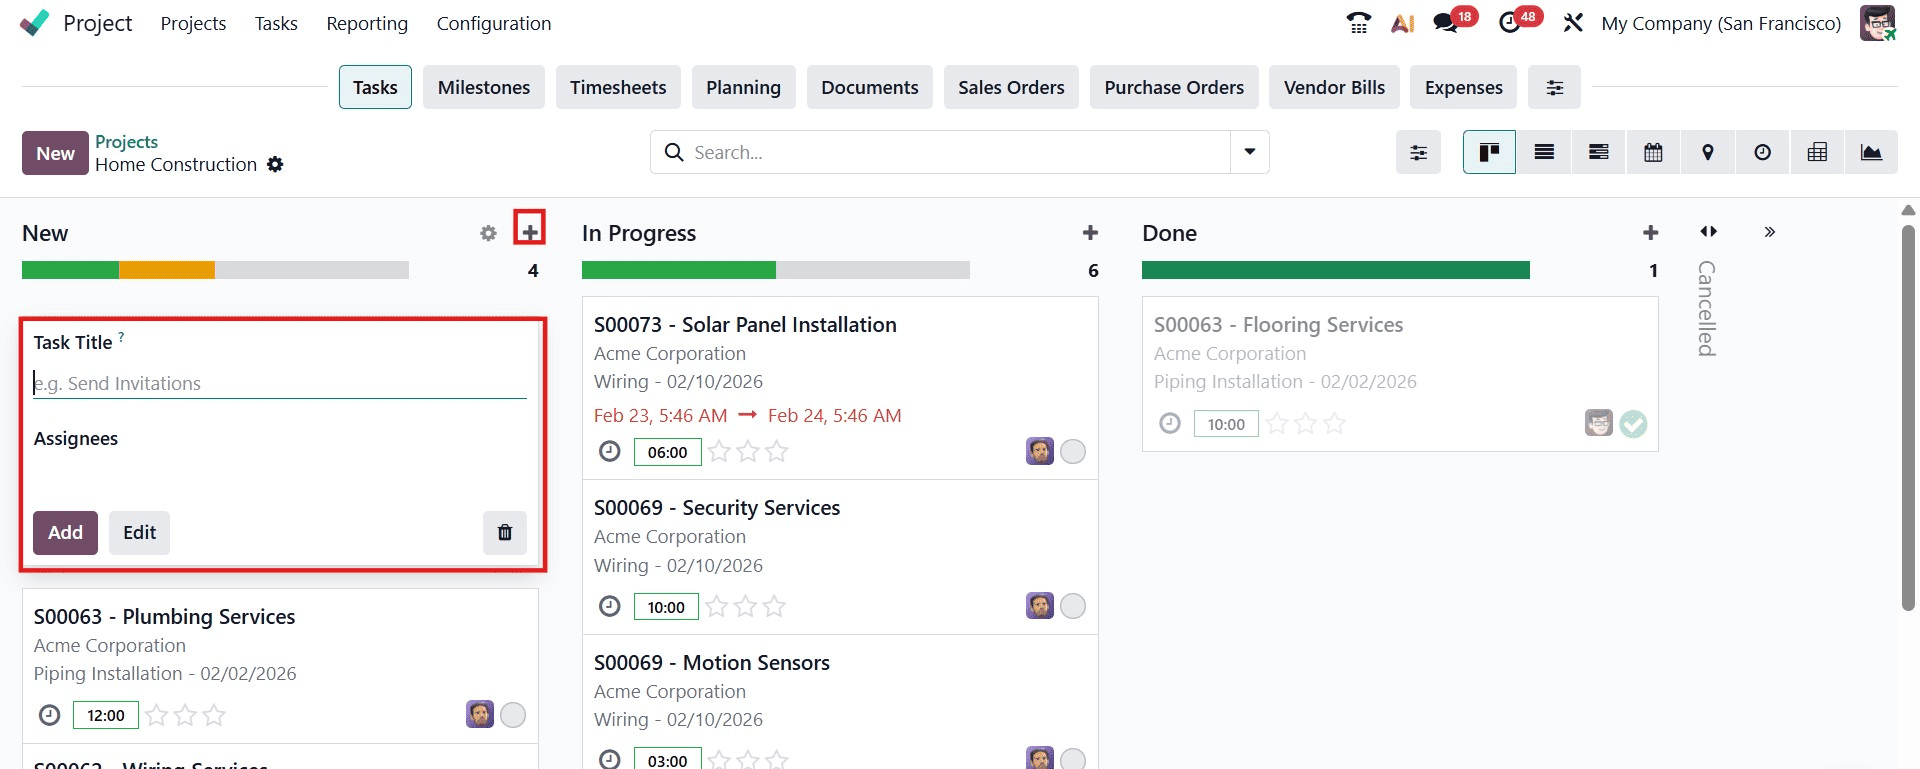Switch to Map view
The height and width of the screenshot is (769, 1920).
click(x=1708, y=152)
